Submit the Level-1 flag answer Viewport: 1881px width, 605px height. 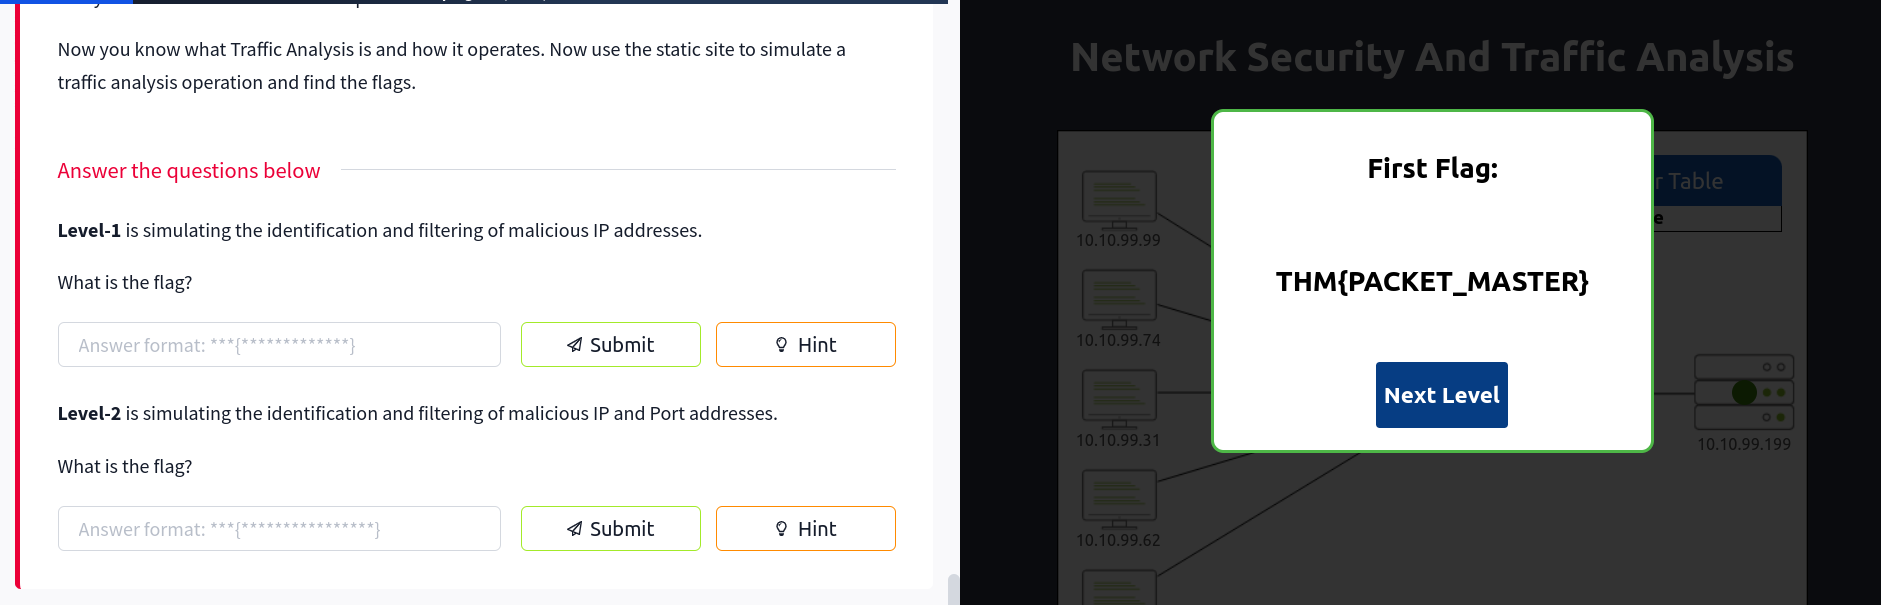click(610, 344)
